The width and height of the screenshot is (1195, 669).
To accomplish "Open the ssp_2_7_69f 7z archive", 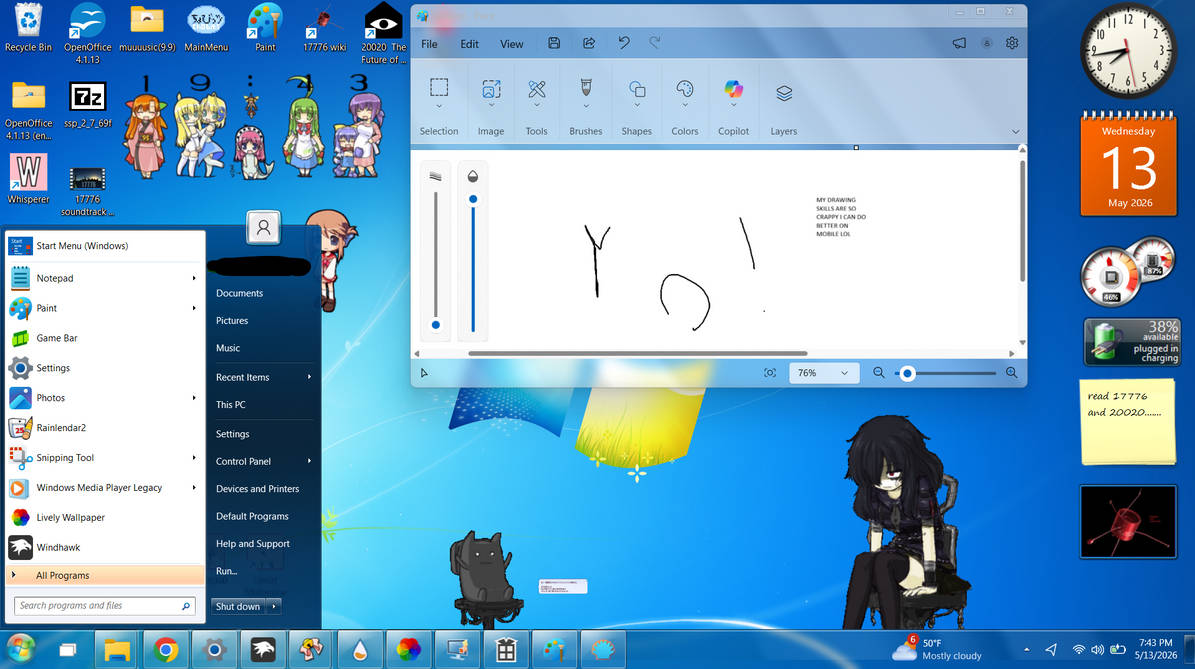I will point(88,103).
